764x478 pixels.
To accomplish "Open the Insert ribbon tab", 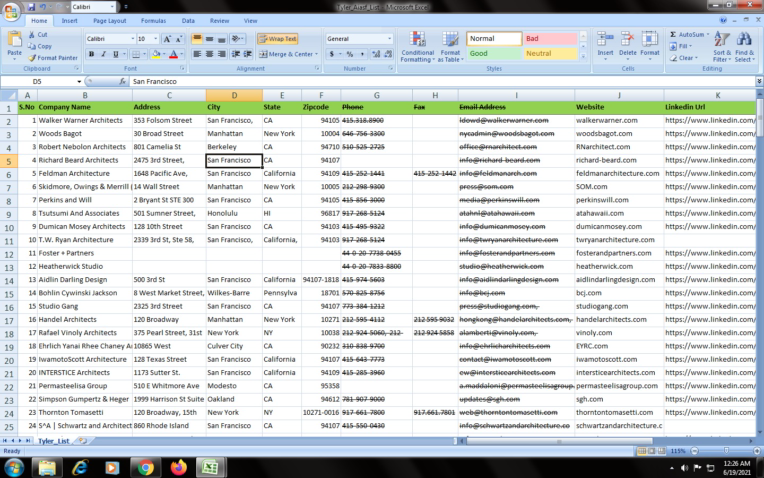I will coord(69,21).
